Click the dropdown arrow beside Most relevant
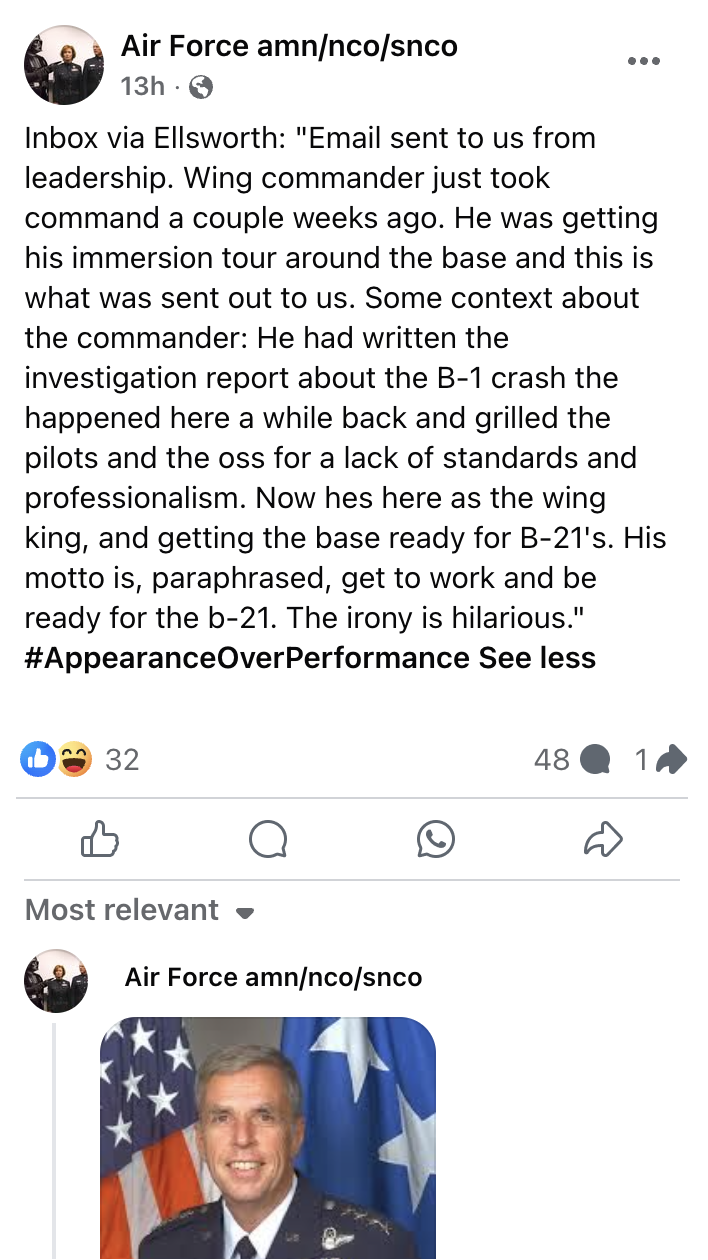The width and height of the screenshot is (708, 1260). [x=245, y=913]
